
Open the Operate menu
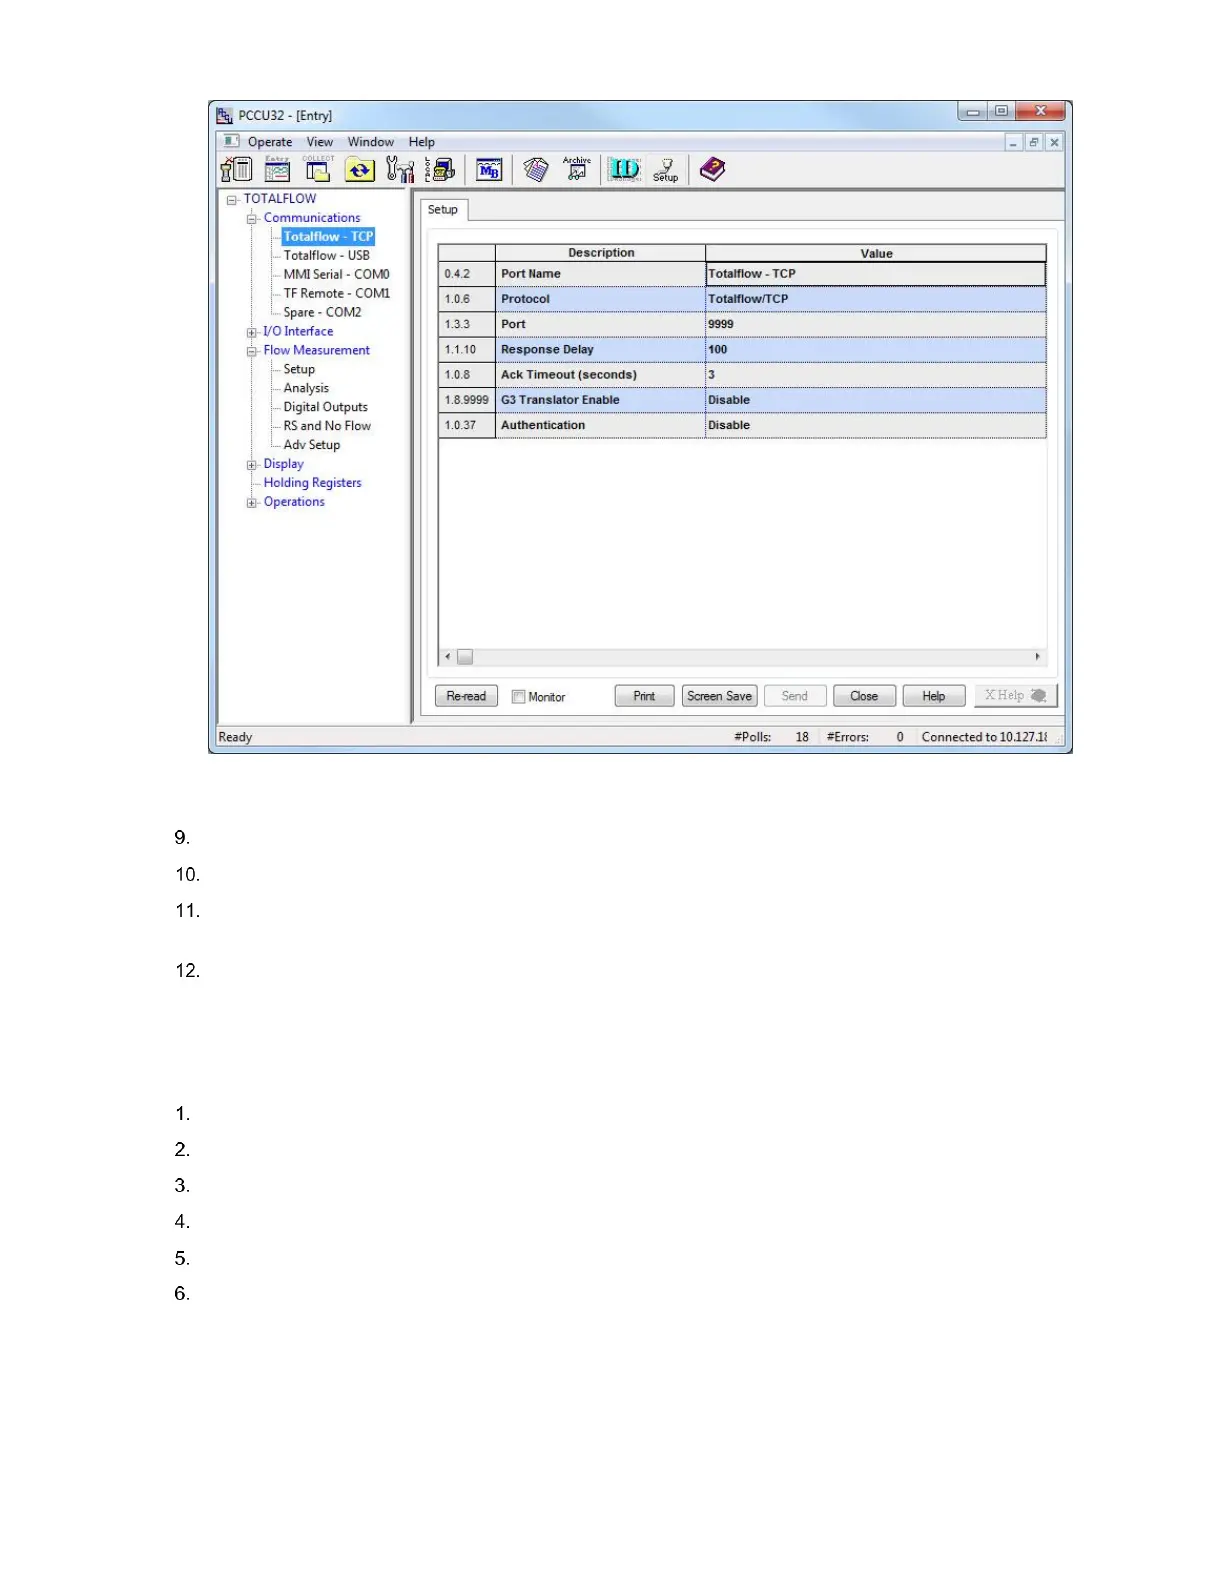click(x=270, y=142)
